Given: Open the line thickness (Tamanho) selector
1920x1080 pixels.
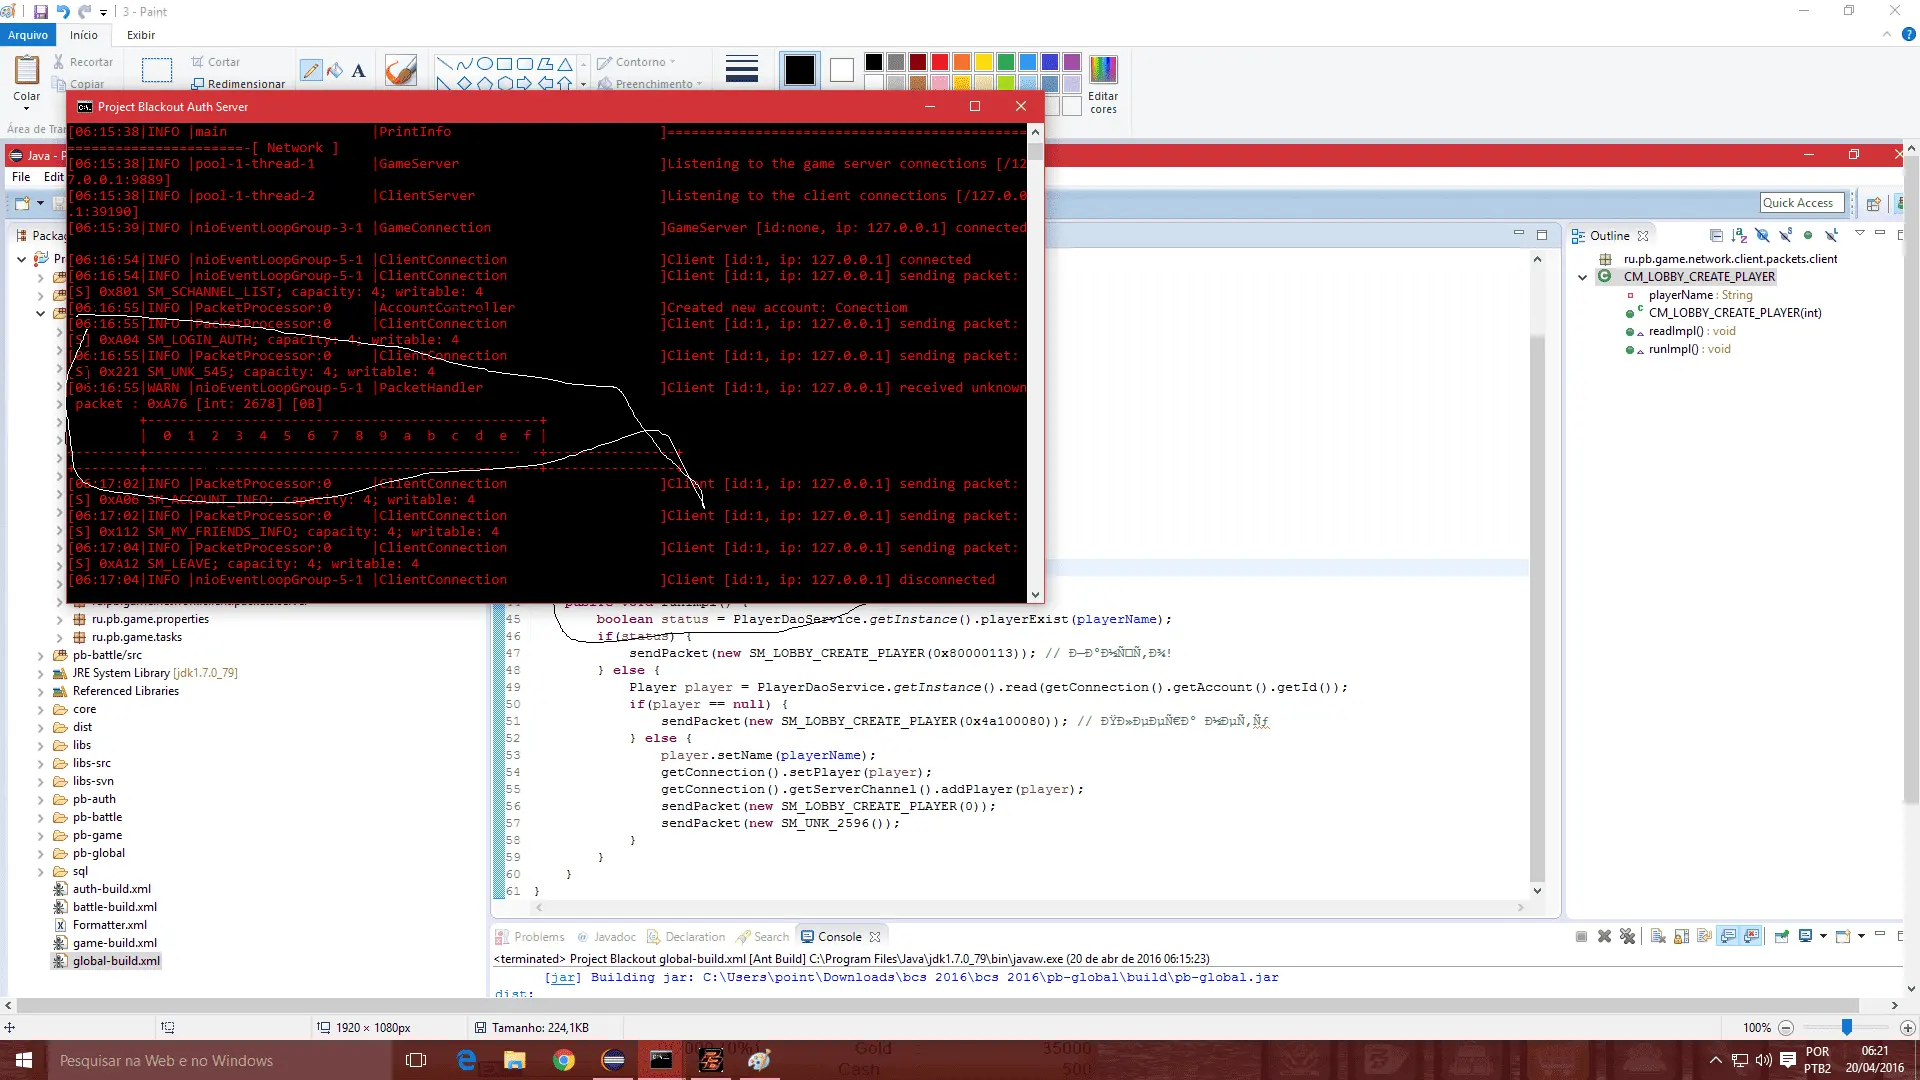Looking at the screenshot, I should [742, 68].
